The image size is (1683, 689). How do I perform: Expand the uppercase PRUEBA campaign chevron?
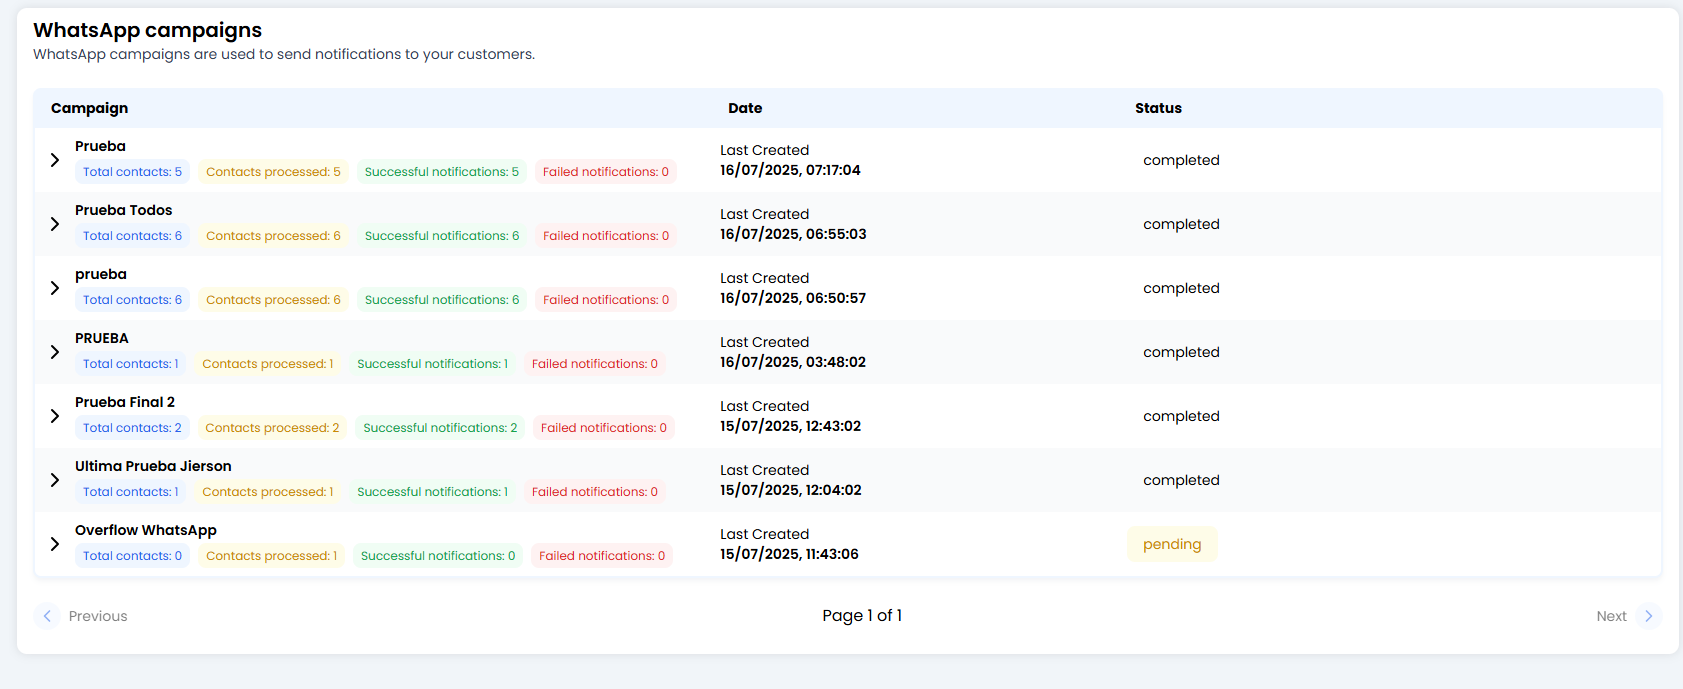click(55, 352)
